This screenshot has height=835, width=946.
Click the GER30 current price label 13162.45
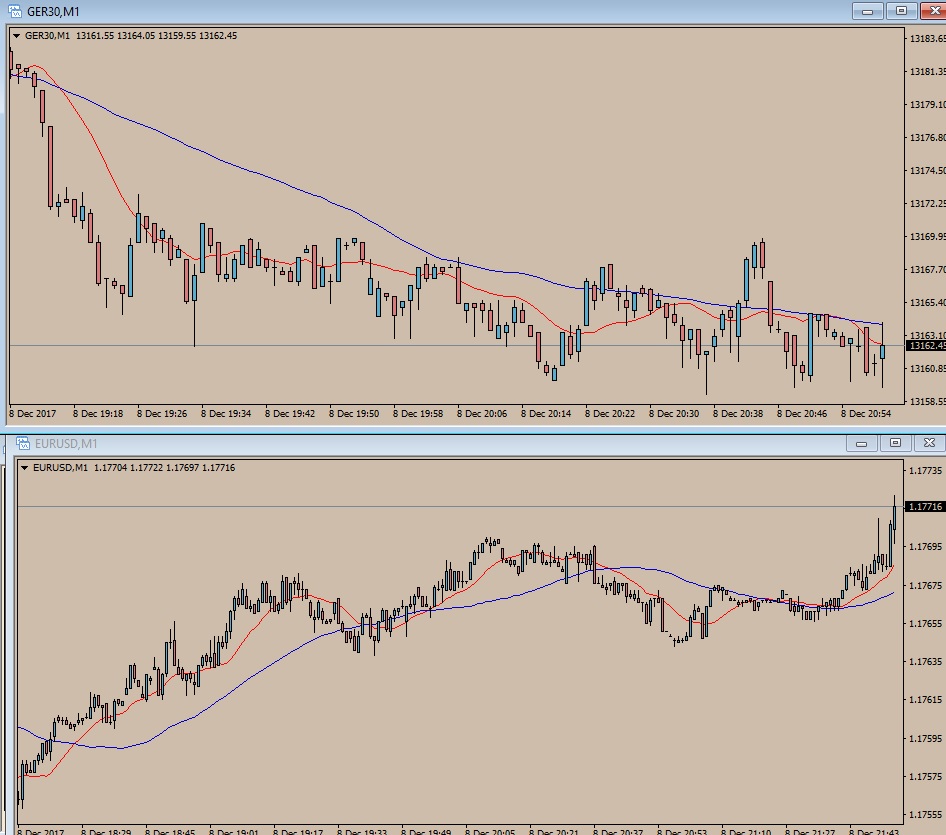click(926, 346)
